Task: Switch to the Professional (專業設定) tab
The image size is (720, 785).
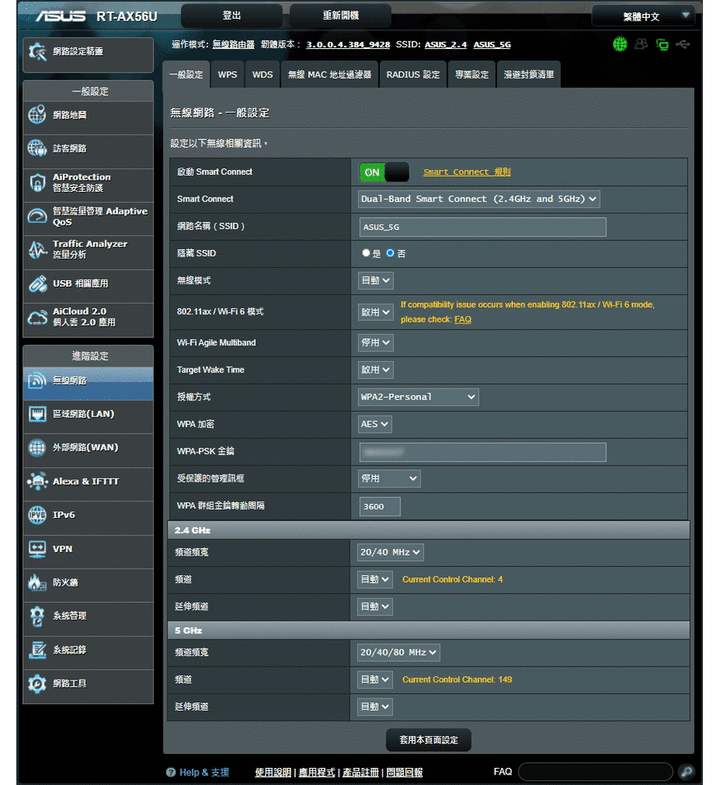Action: point(472,75)
